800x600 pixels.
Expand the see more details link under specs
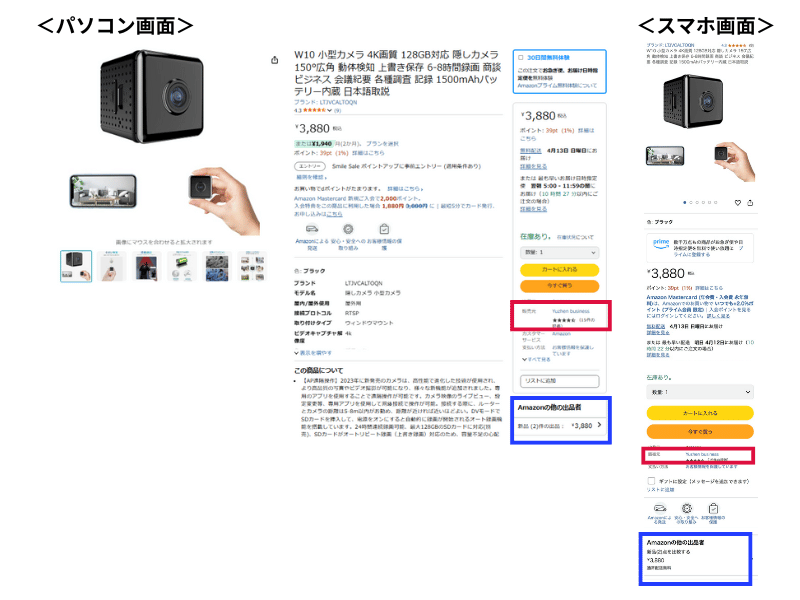point(313,353)
